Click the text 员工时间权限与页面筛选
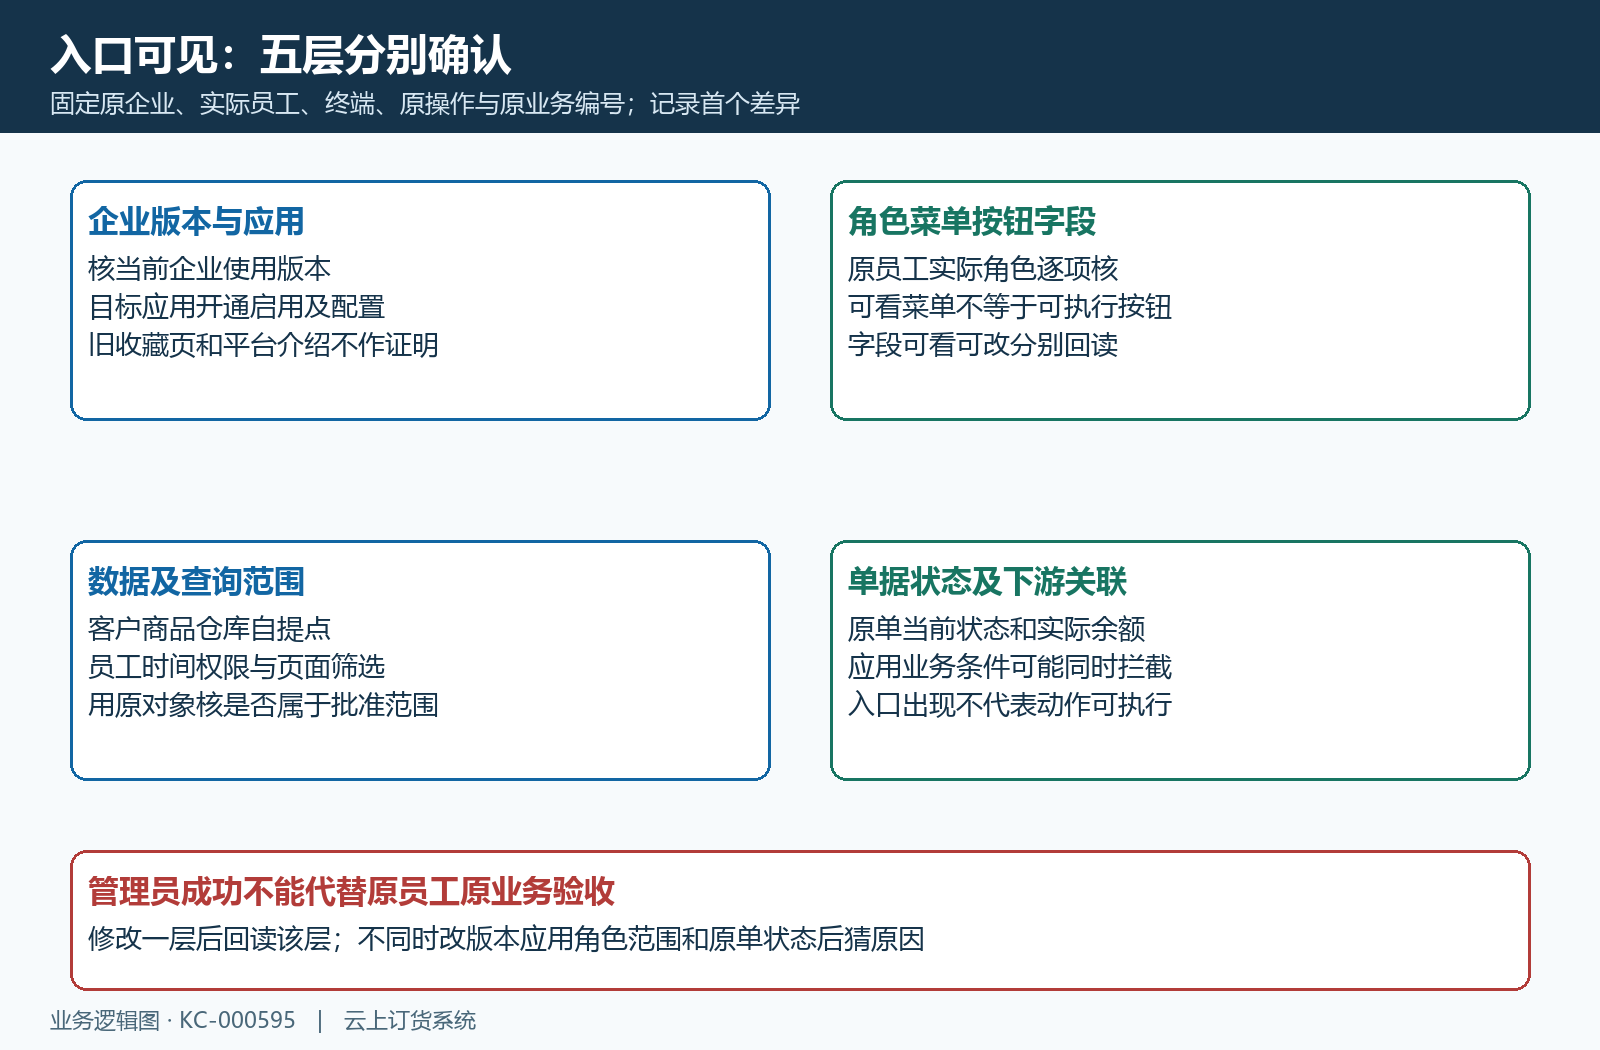This screenshot has height=1050, width=1600. point(236,666)
